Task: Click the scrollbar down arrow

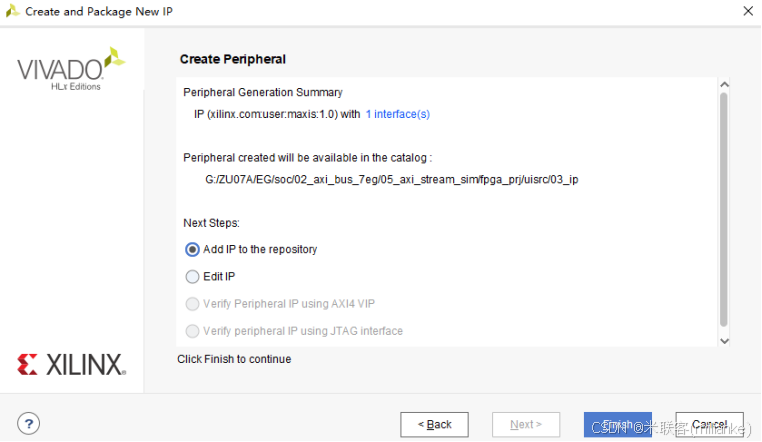Action: 725,340
